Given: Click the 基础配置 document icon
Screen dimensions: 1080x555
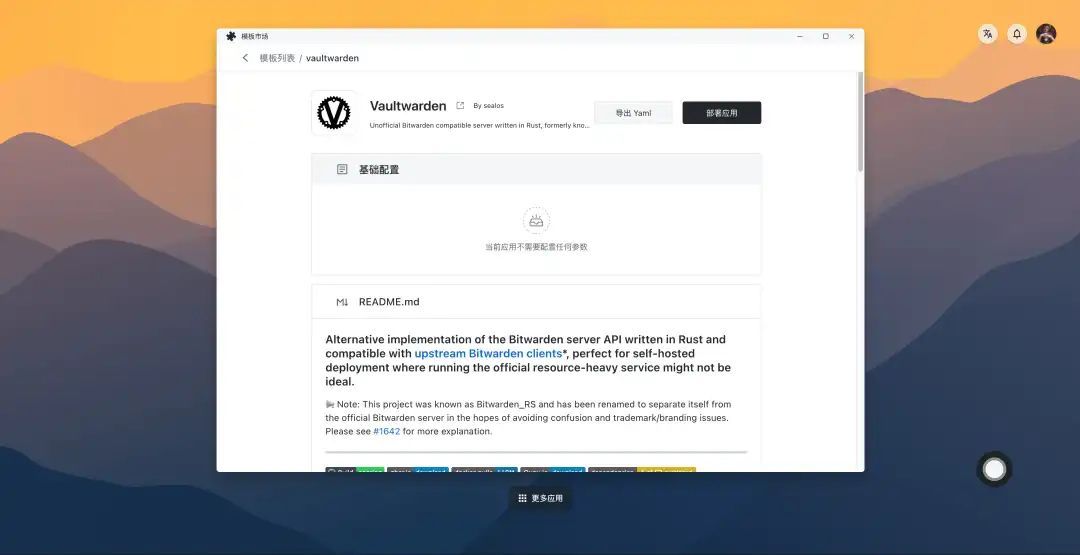Looking at the screenshot, I should click(342, 169).
